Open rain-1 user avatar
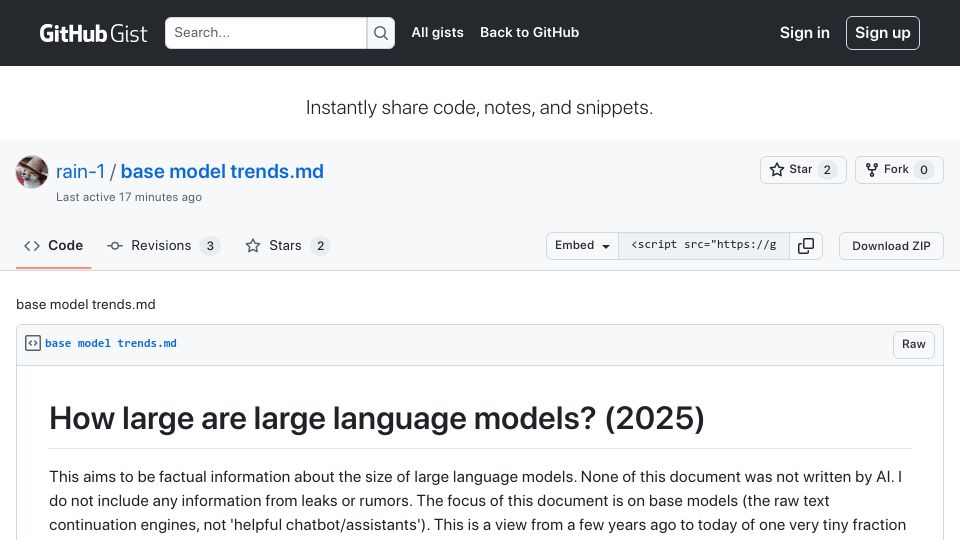This screenshot has width=960, height=540. [32, 171]
